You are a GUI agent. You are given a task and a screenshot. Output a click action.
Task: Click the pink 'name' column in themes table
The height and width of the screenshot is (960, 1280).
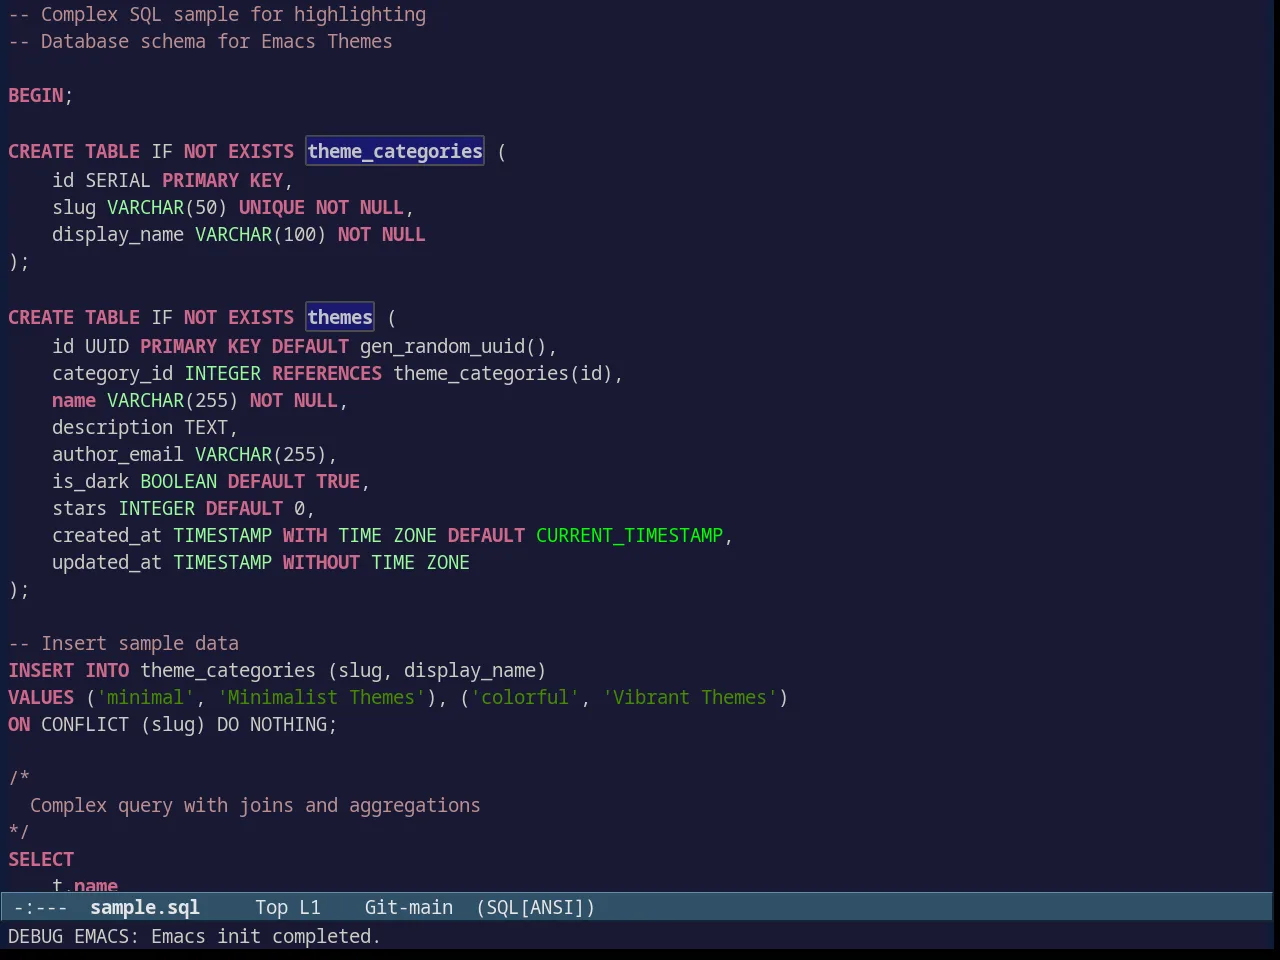pos(74,400)
